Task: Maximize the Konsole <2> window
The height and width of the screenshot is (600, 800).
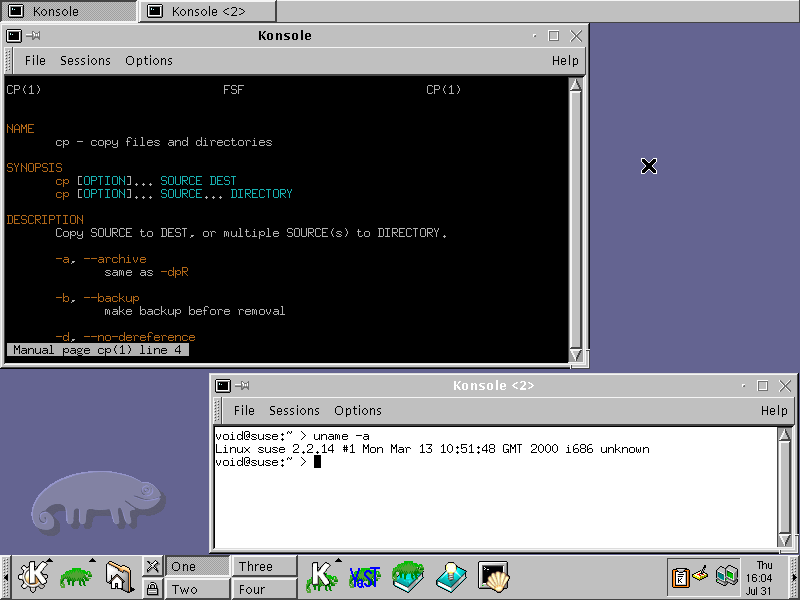Action: (x=763, y=386)
